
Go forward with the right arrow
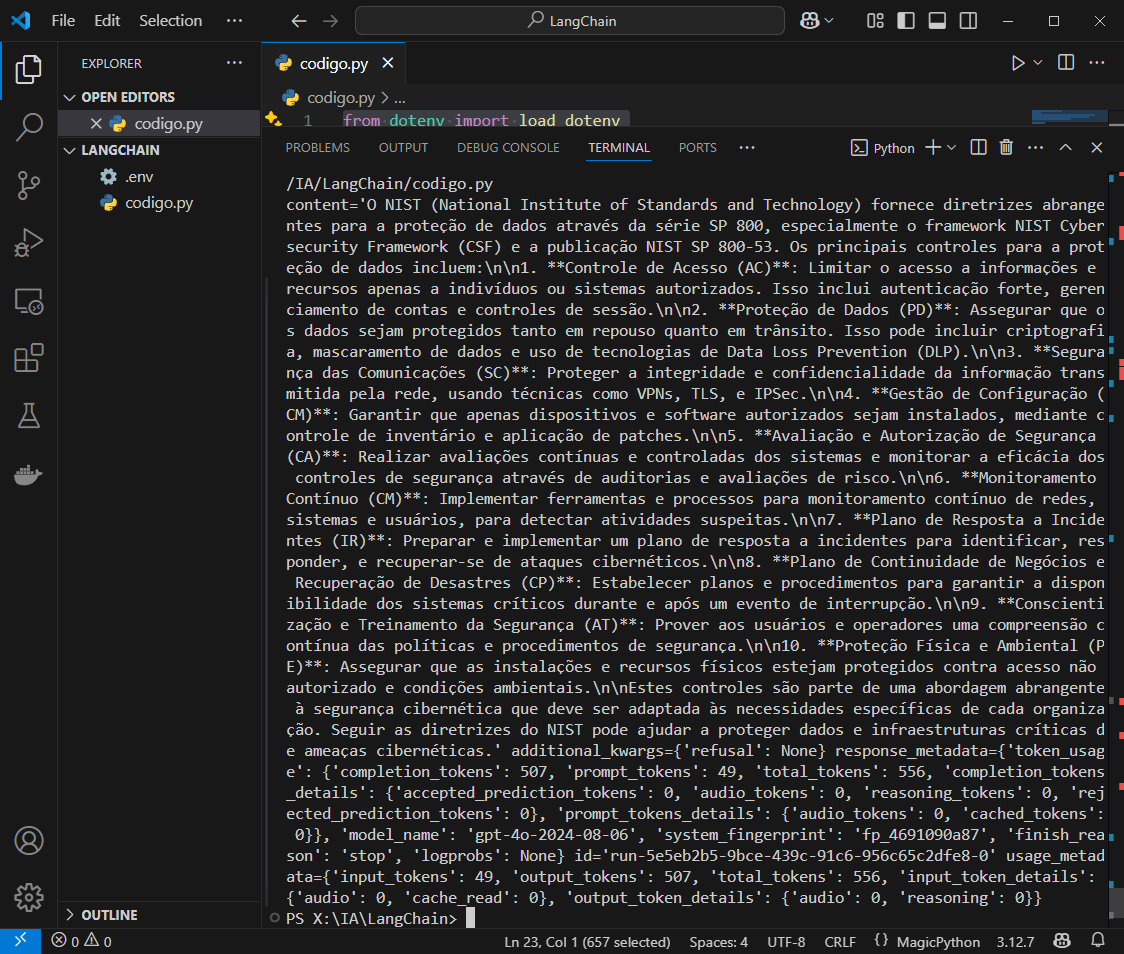point(330,21)
